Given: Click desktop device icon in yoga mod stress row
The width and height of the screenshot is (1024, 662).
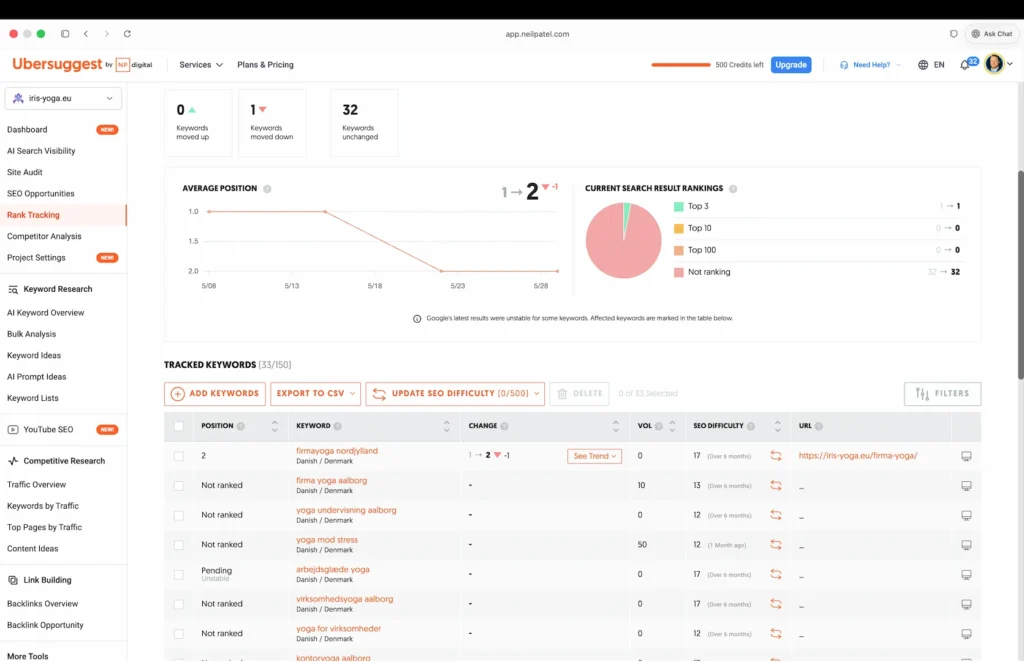Looking at the screenshot, I should (x=967, y=544).
